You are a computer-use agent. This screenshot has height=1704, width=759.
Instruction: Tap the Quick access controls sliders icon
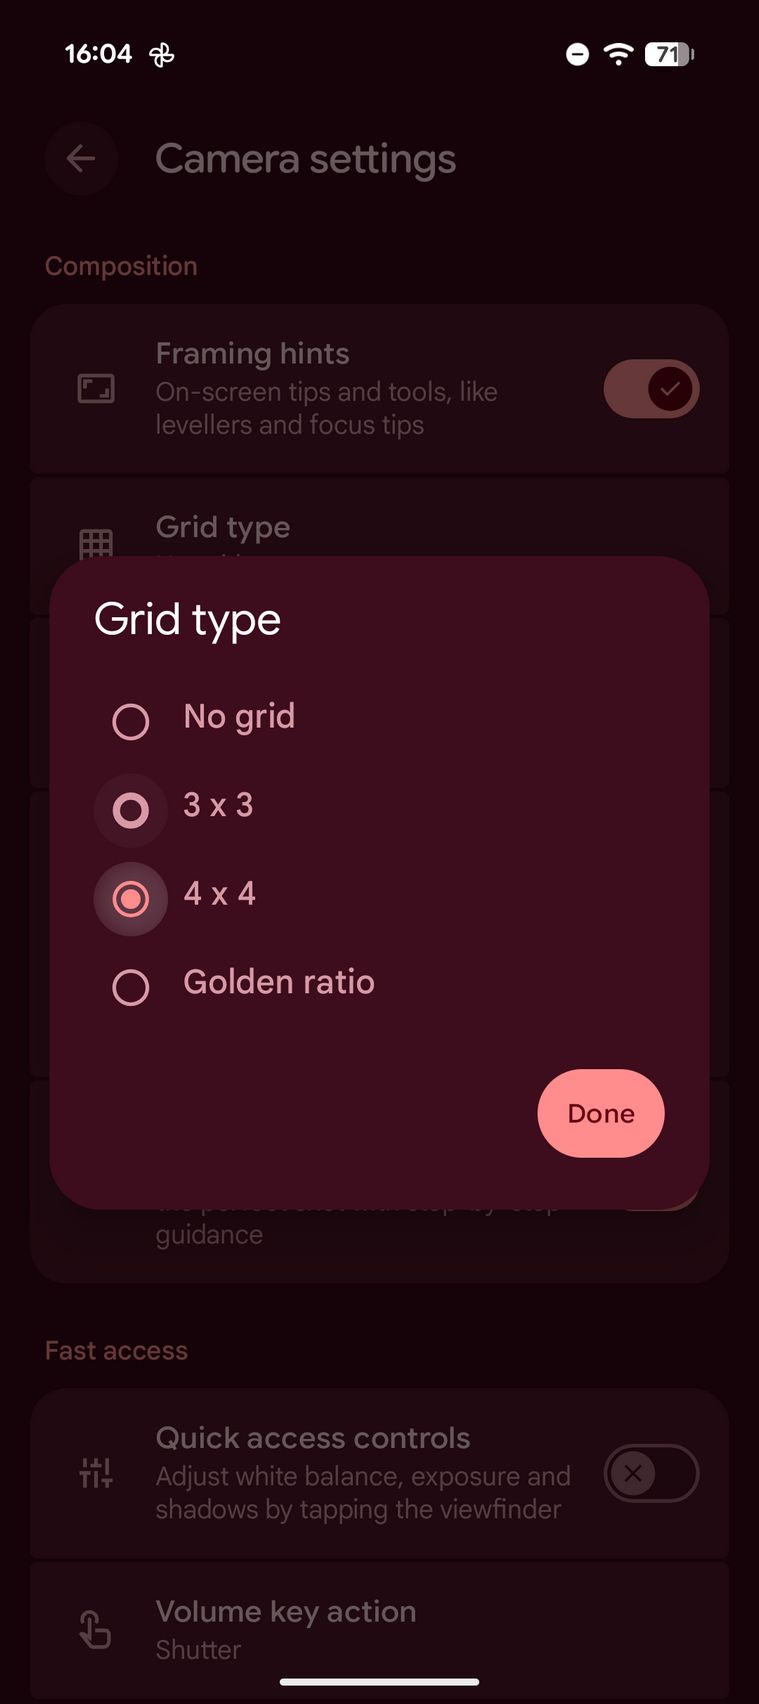[x=96, y=1472]
